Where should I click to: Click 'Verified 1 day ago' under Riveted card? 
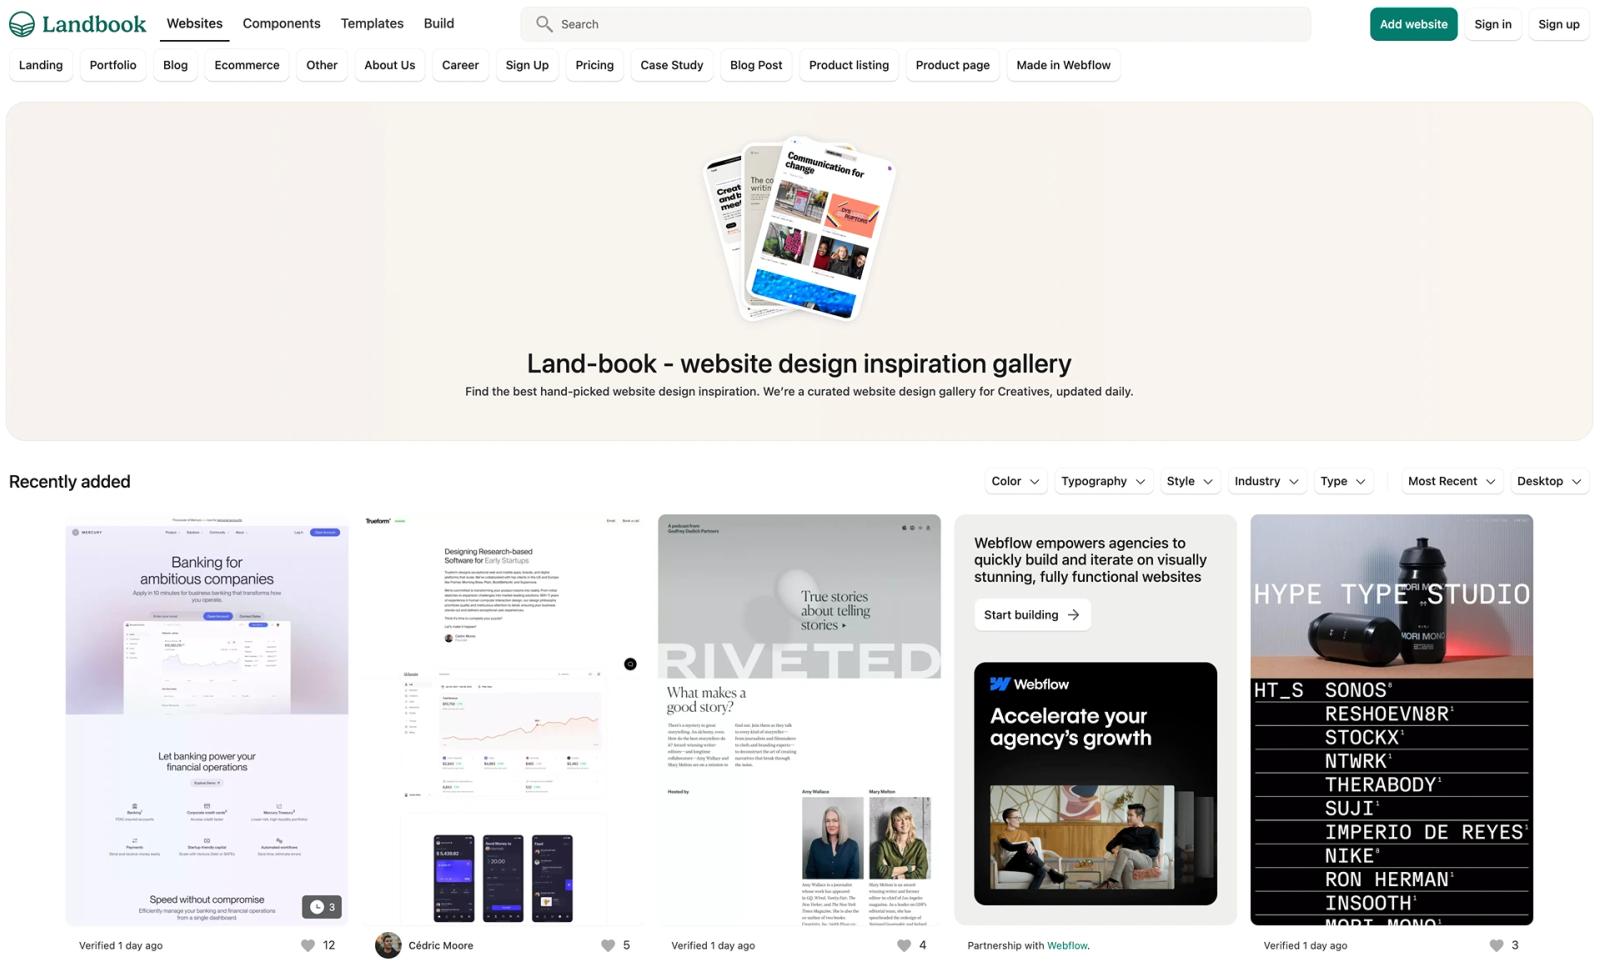tap(713, 945)
